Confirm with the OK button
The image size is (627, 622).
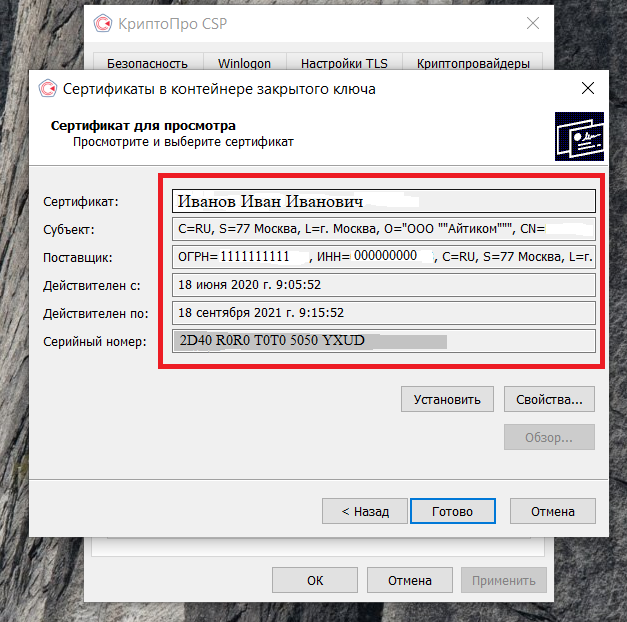coord(315,580)
